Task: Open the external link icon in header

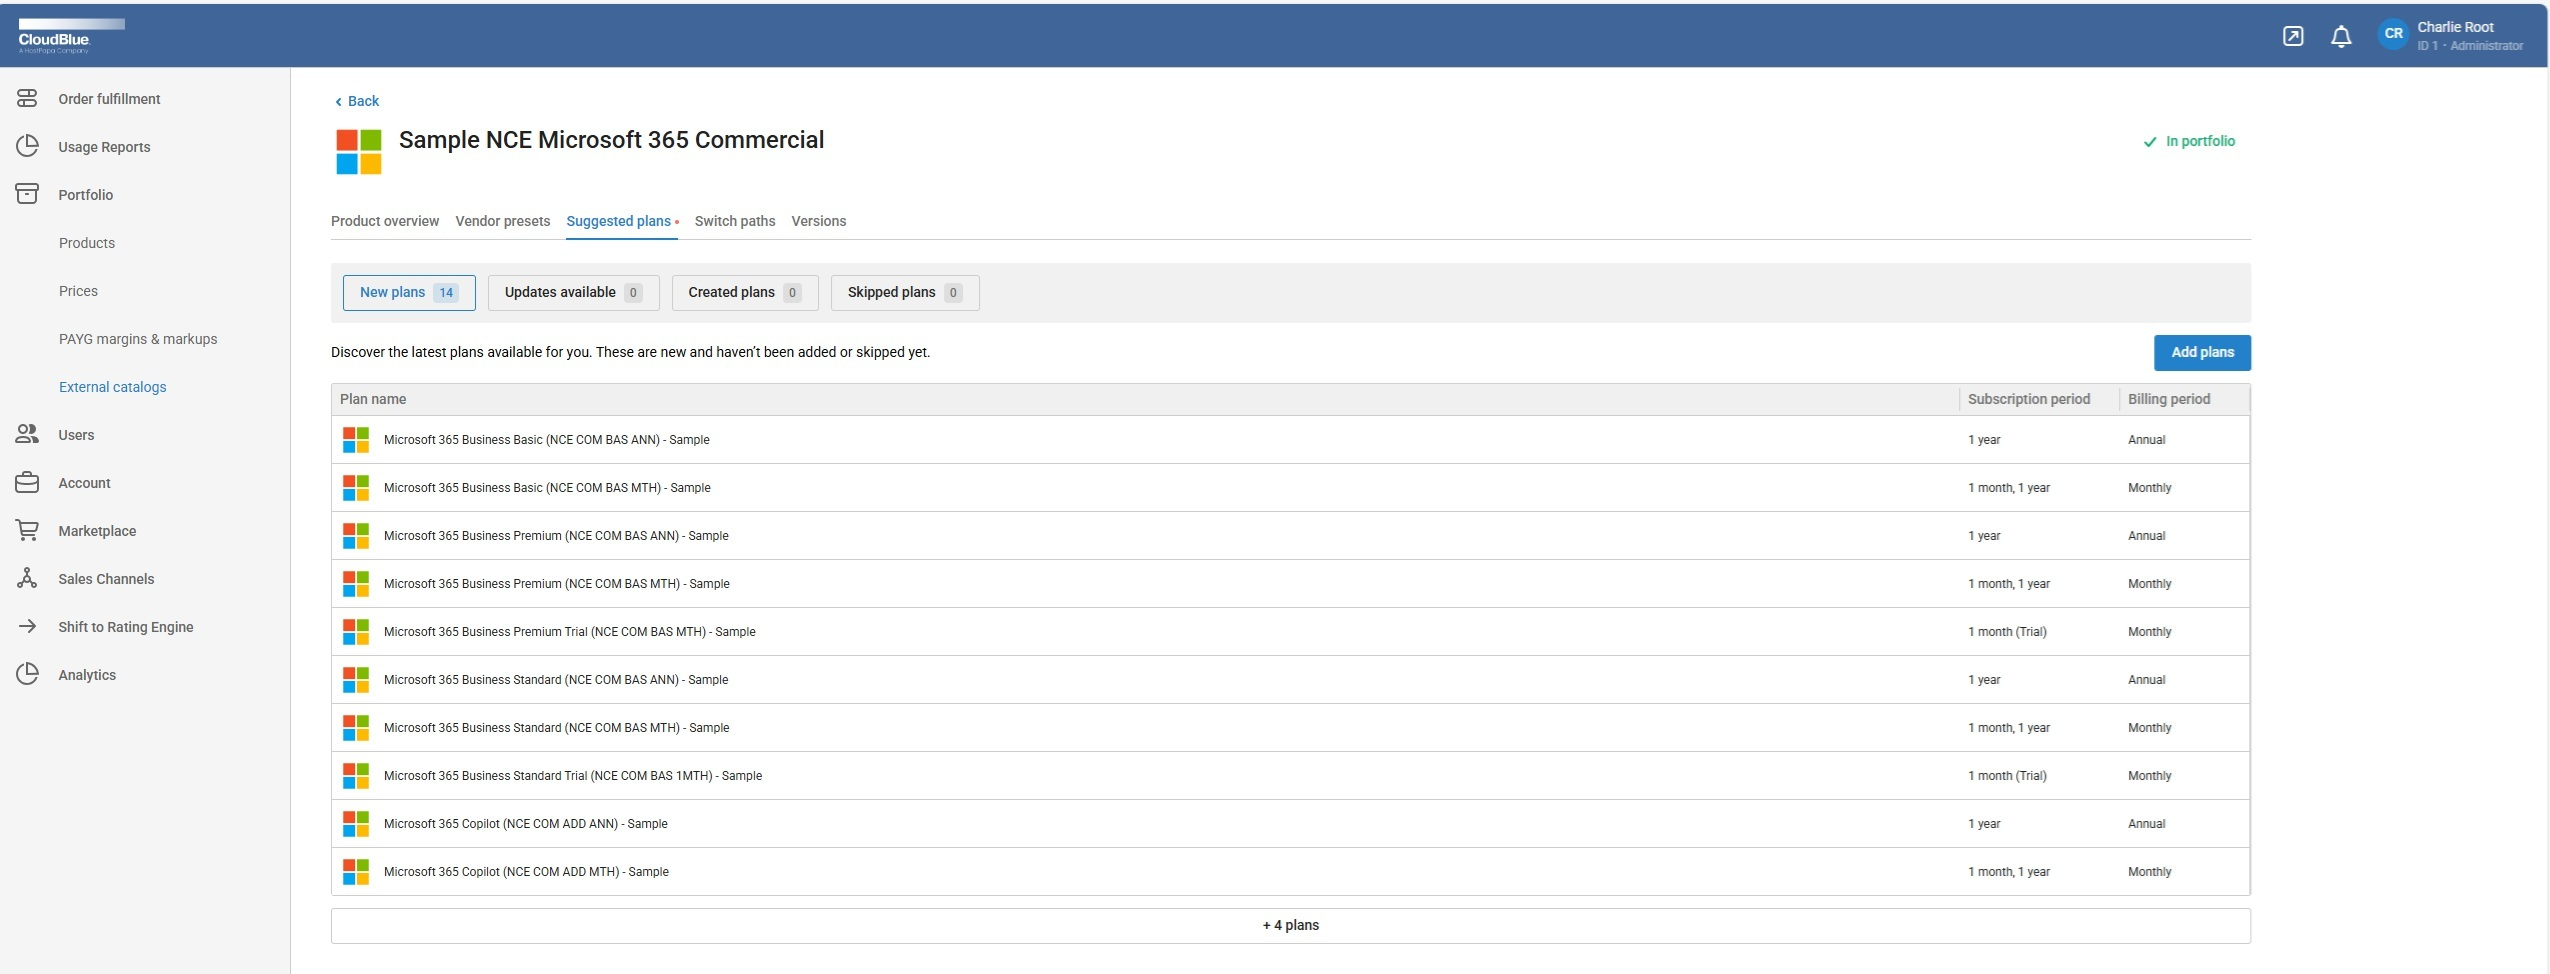Action: pyautogui.click(x=2292, y=37)
